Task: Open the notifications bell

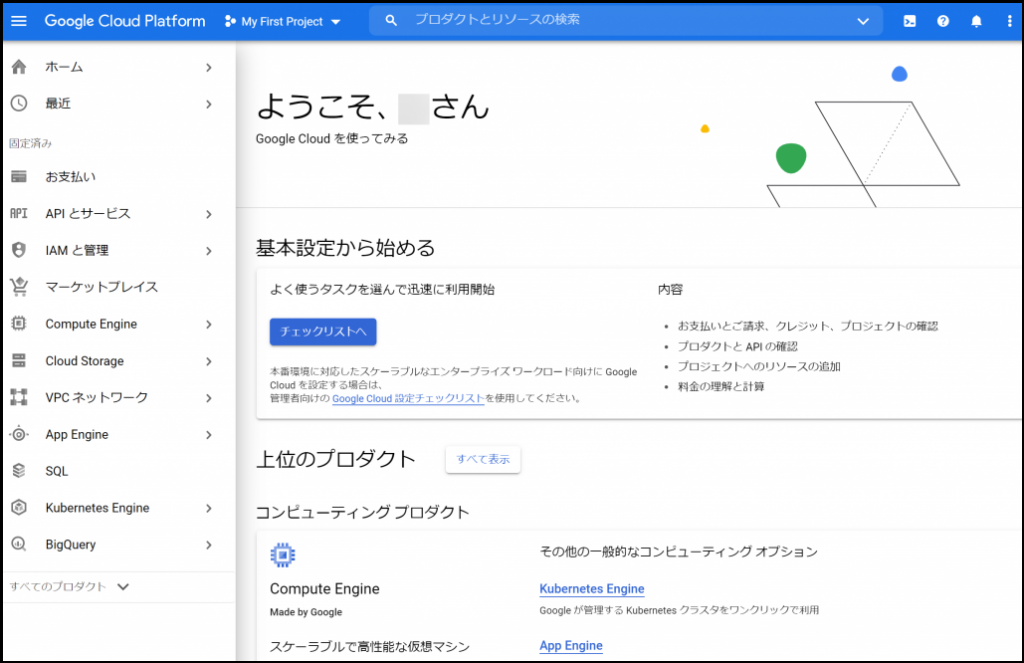Action: [x=976, y=21]
